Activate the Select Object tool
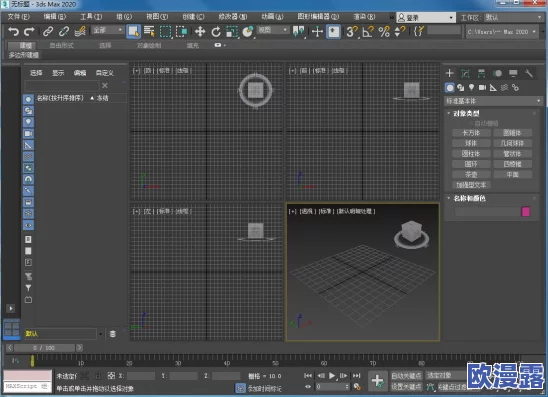This screenshot has height=397, width=548. 134,31
